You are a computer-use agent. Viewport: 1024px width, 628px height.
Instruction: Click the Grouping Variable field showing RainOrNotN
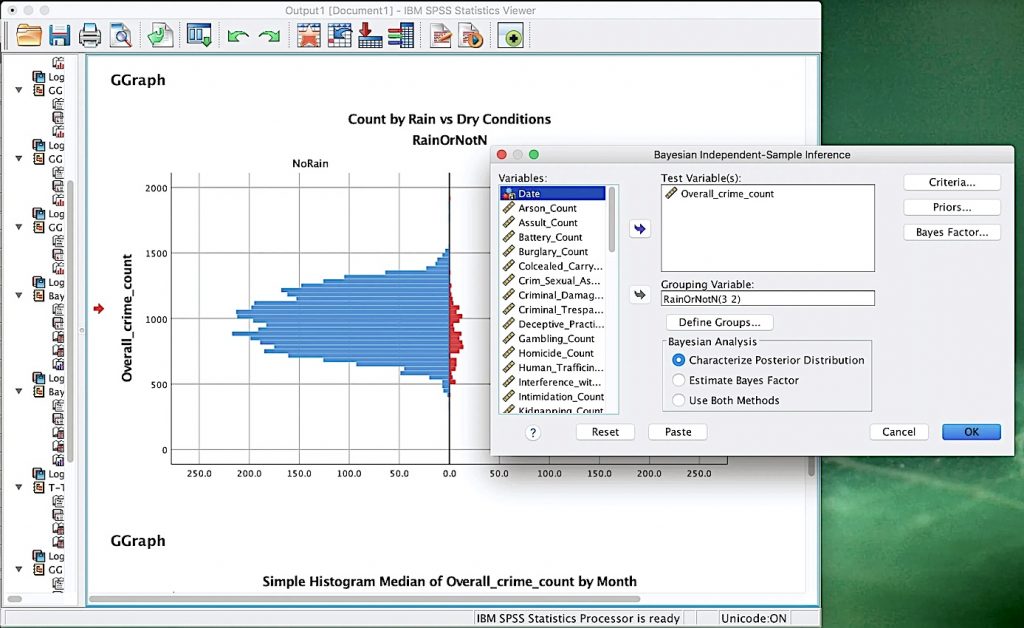pos(768,297)
